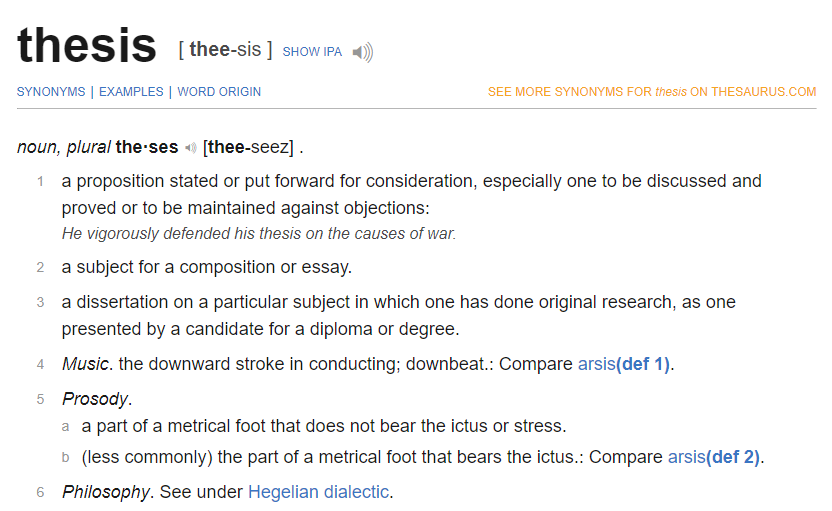This screenshot has width=832, height=511.
Task: Click the [thee-sis] phonetic respelling
Action: (225, 51)
